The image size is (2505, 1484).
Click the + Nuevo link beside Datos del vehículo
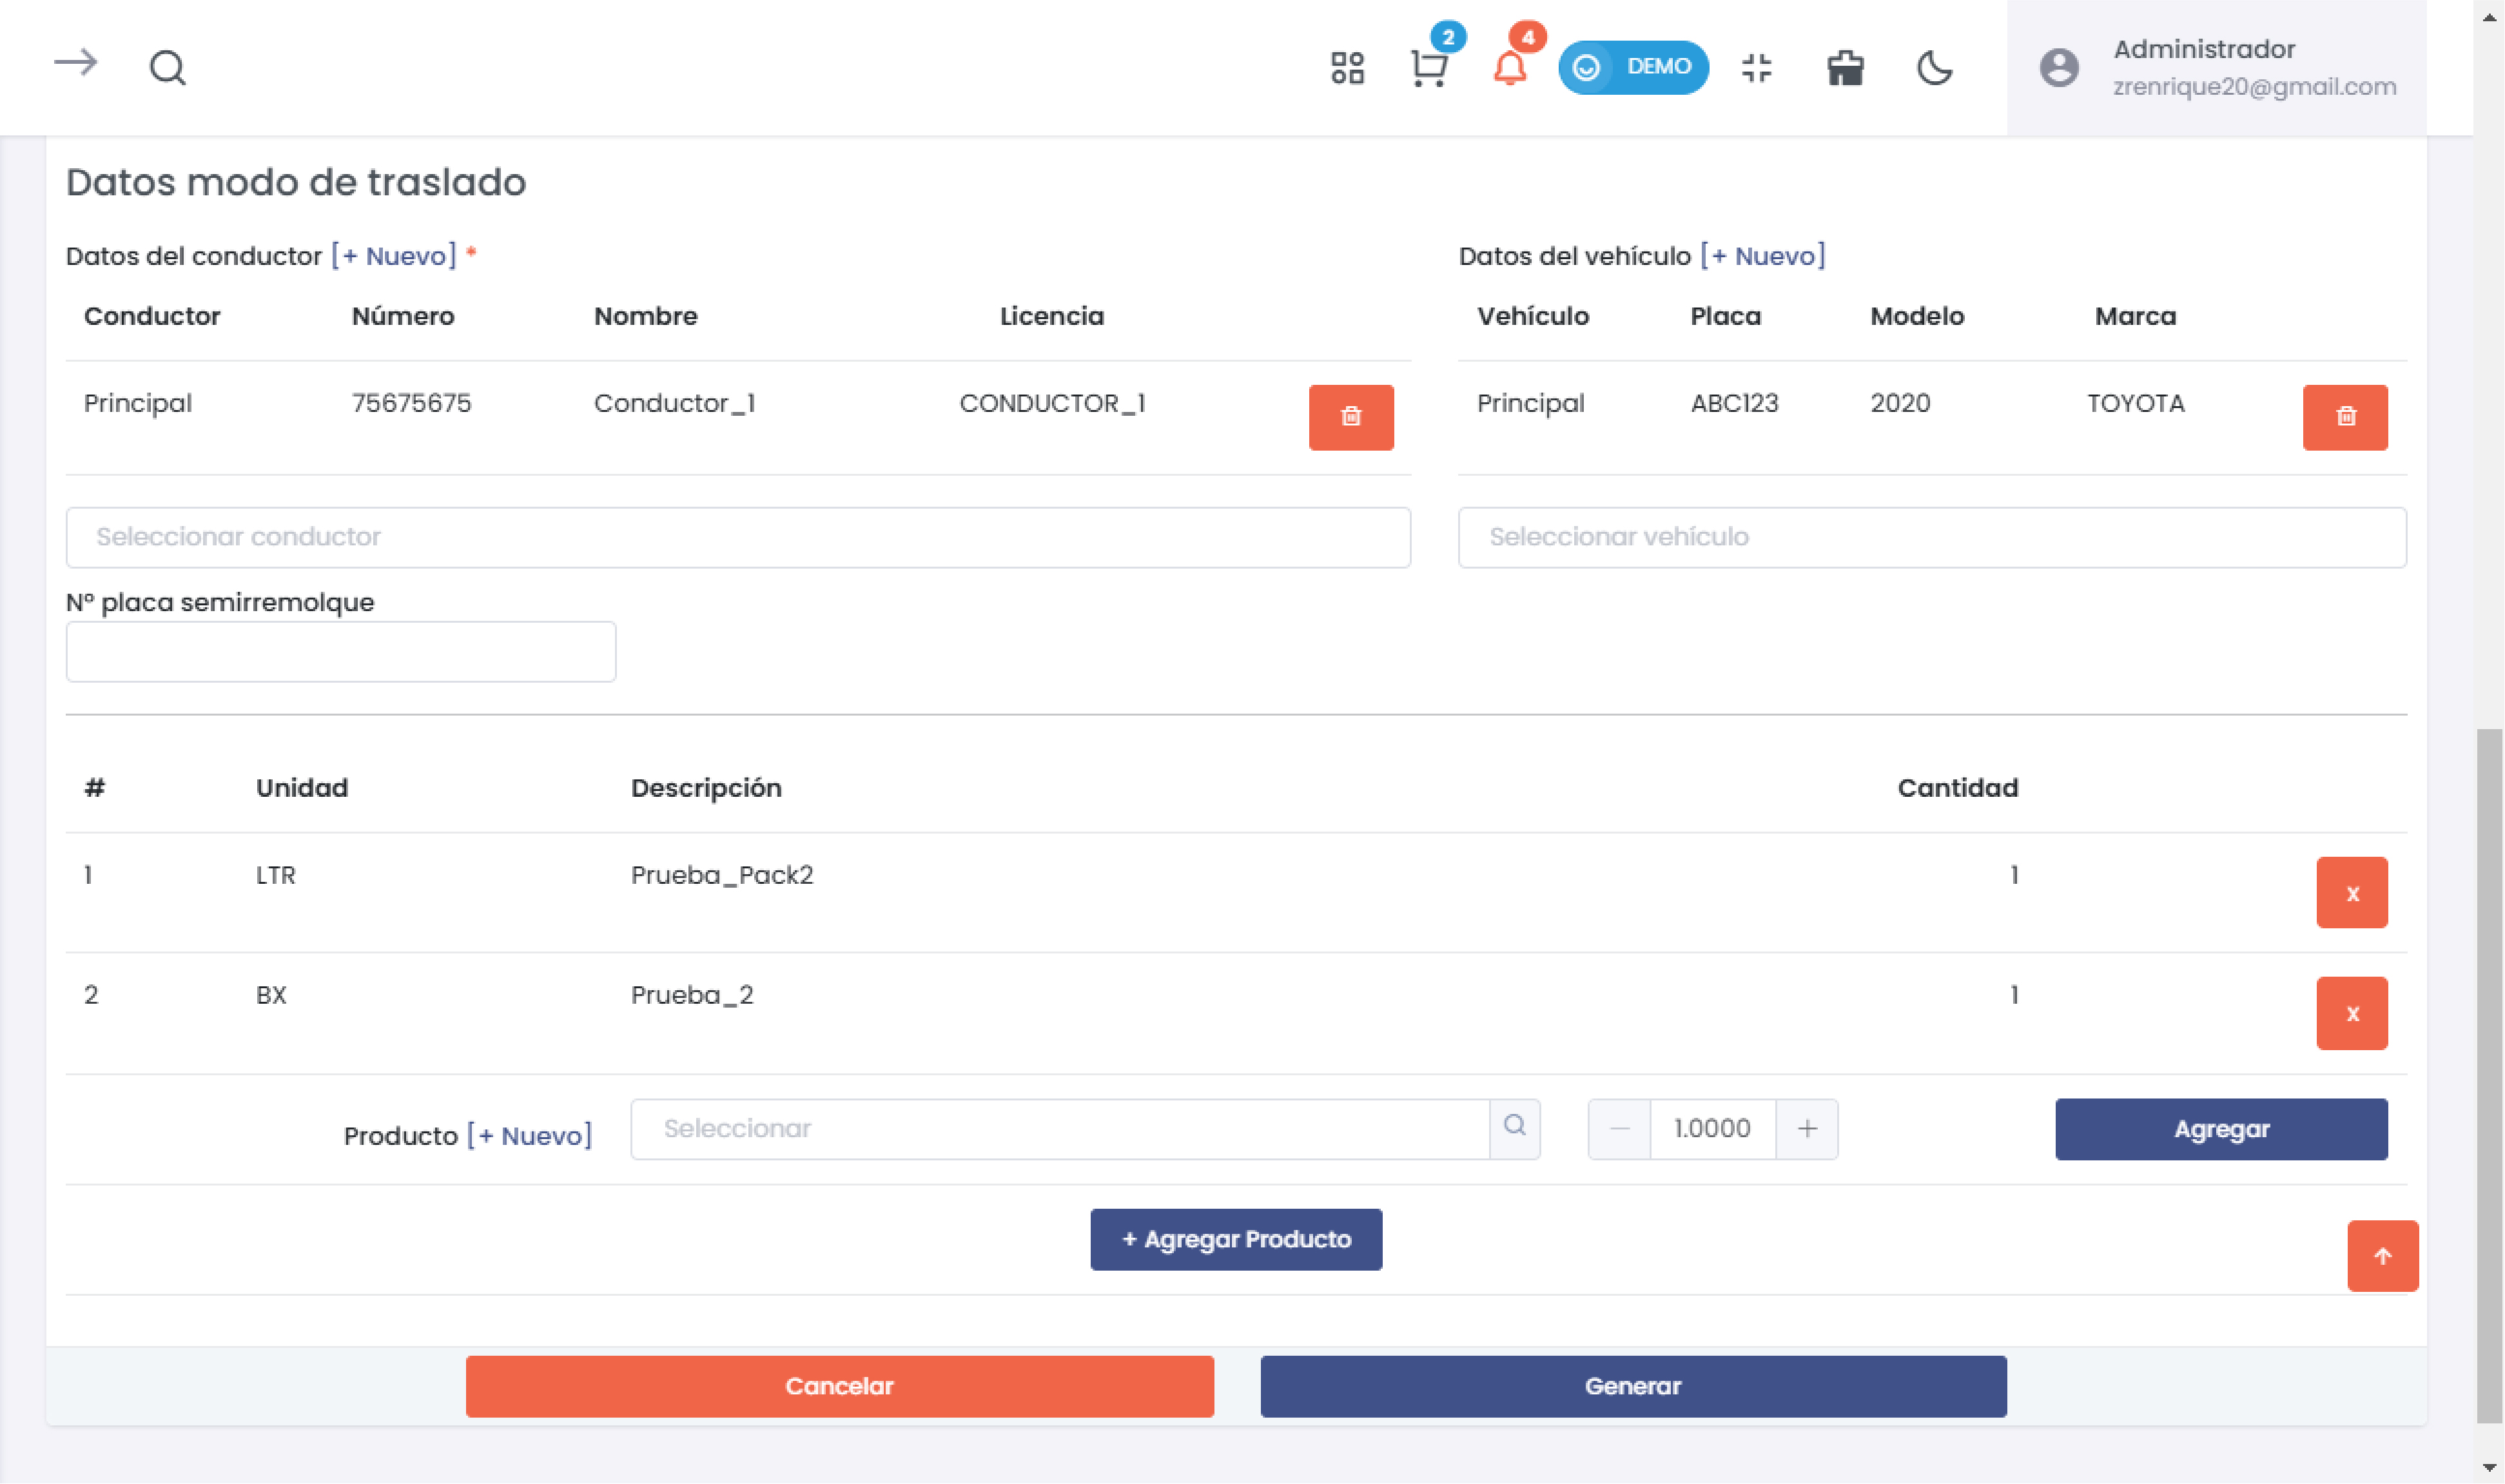click(x=1762, y=256)
